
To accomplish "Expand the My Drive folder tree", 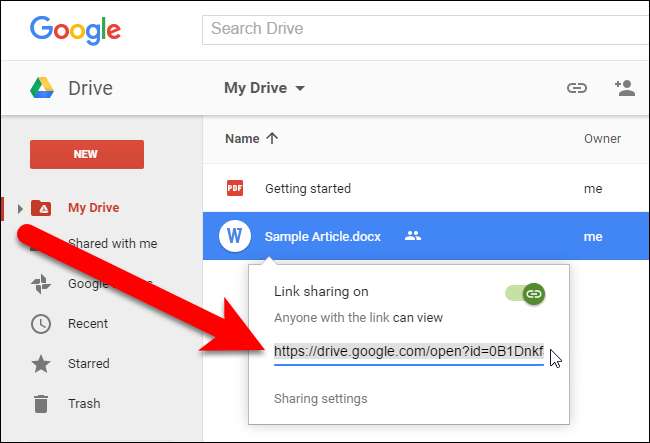I will [20, 208].
